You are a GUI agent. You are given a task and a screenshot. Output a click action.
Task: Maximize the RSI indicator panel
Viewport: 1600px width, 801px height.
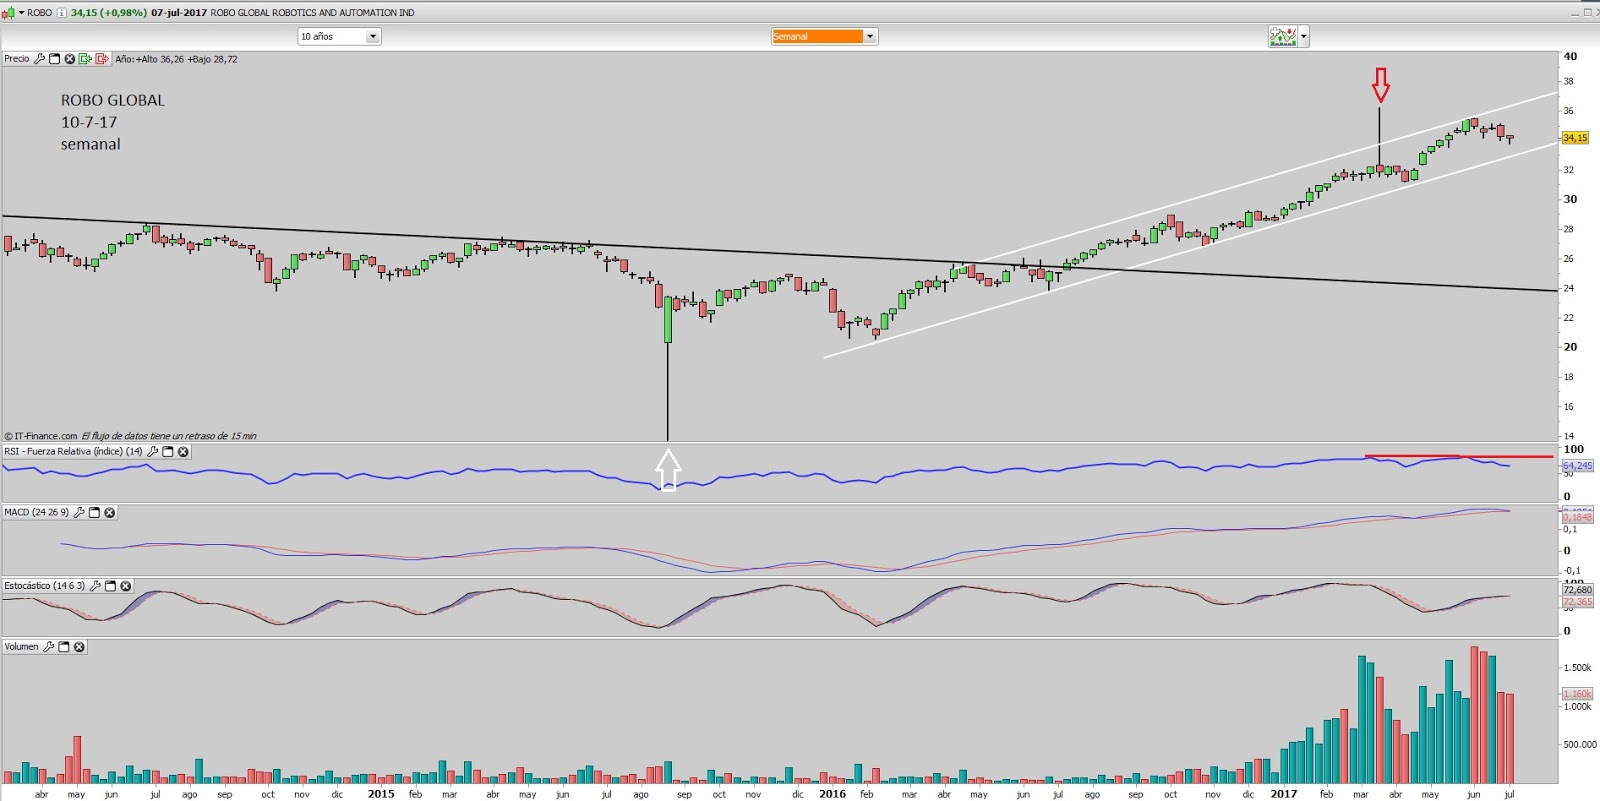(168, 452)
